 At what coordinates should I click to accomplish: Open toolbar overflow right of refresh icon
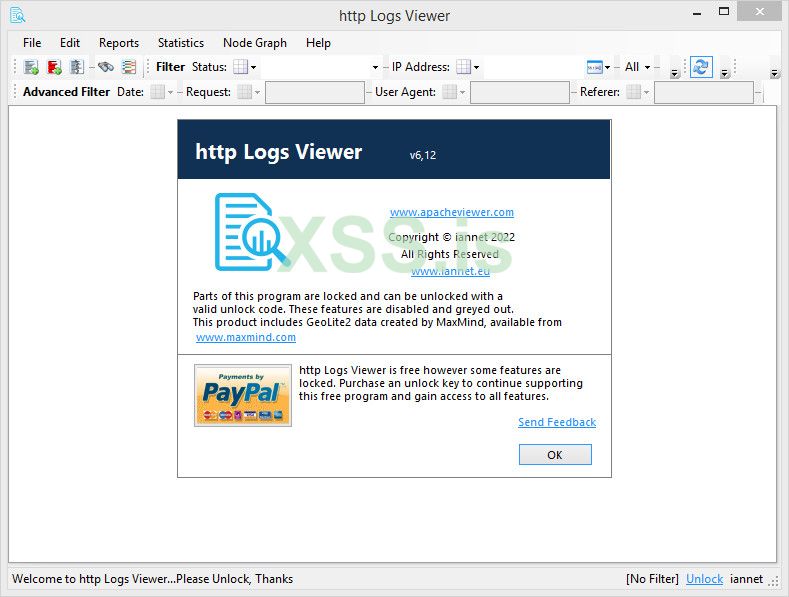(x=725, y=74)
